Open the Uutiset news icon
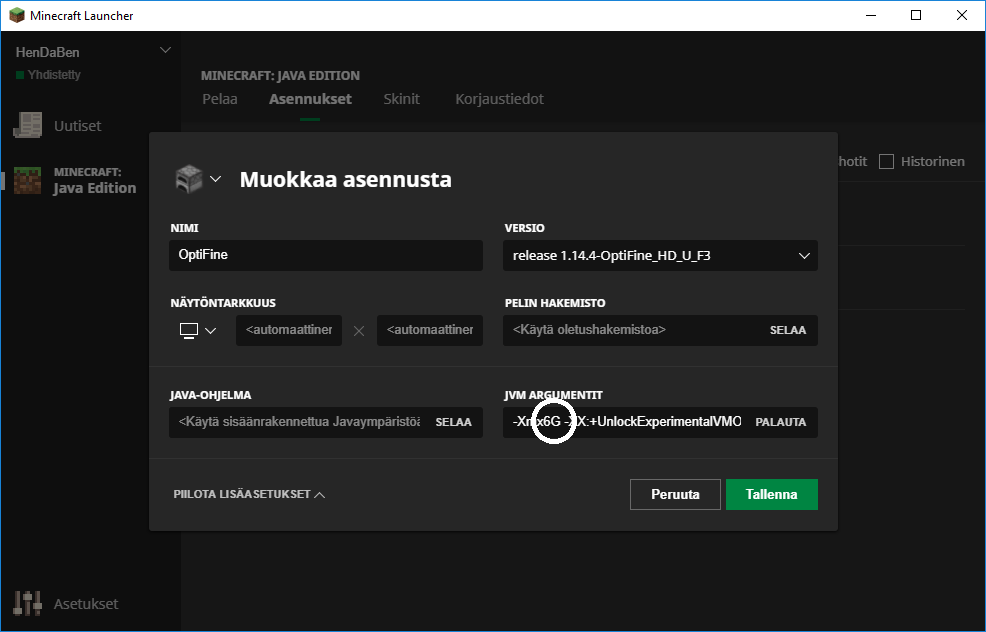Image resolution: width=986 pixels, height=632 pixels. (x=28, y=126)
